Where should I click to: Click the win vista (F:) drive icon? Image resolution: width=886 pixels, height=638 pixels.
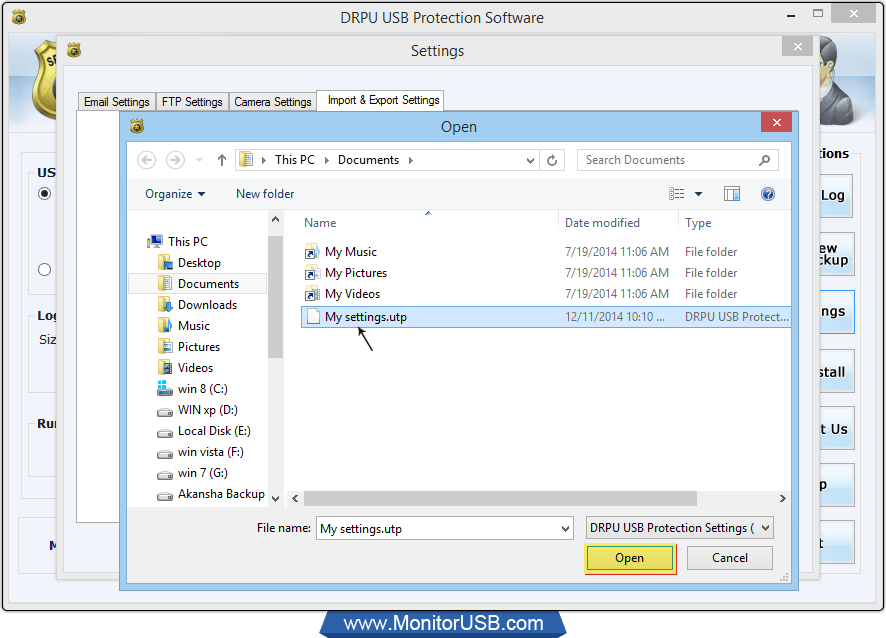[x=165, y=454]
